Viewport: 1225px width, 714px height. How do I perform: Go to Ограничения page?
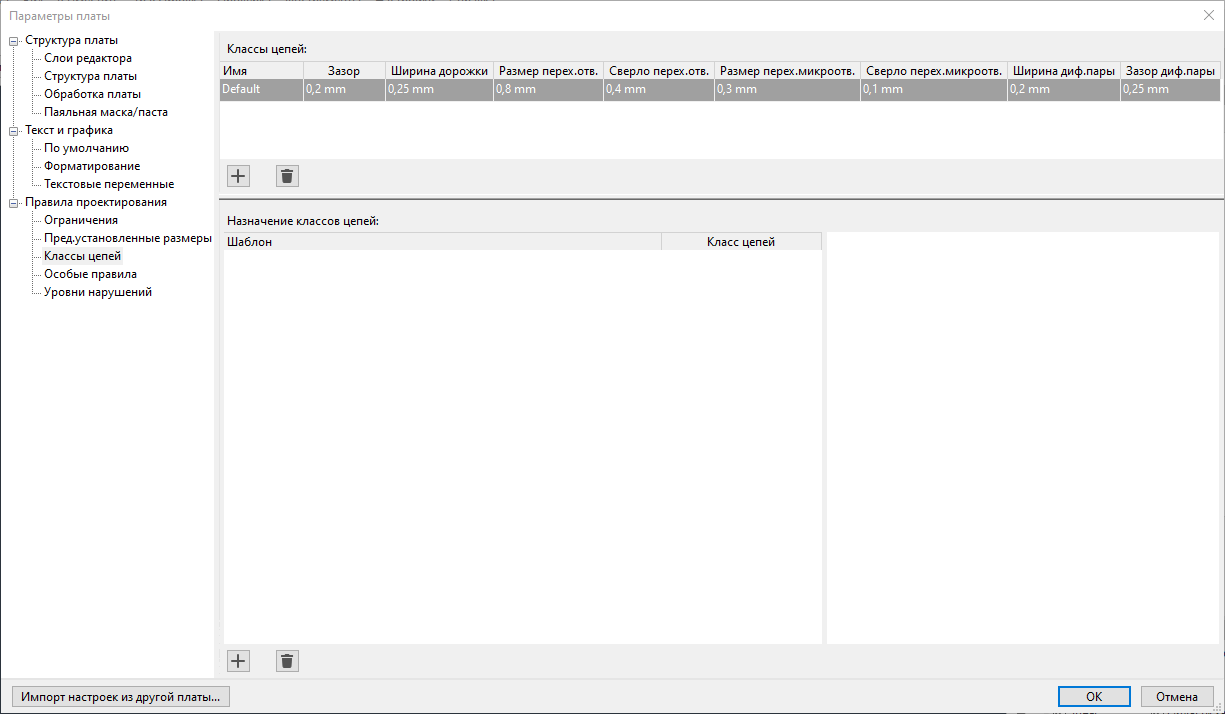[81, 220]
